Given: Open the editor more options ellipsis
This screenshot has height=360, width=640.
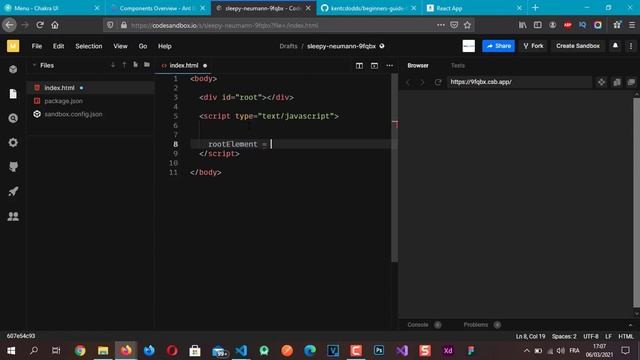Looking at the screenshot, I should [x=390, y=65].
